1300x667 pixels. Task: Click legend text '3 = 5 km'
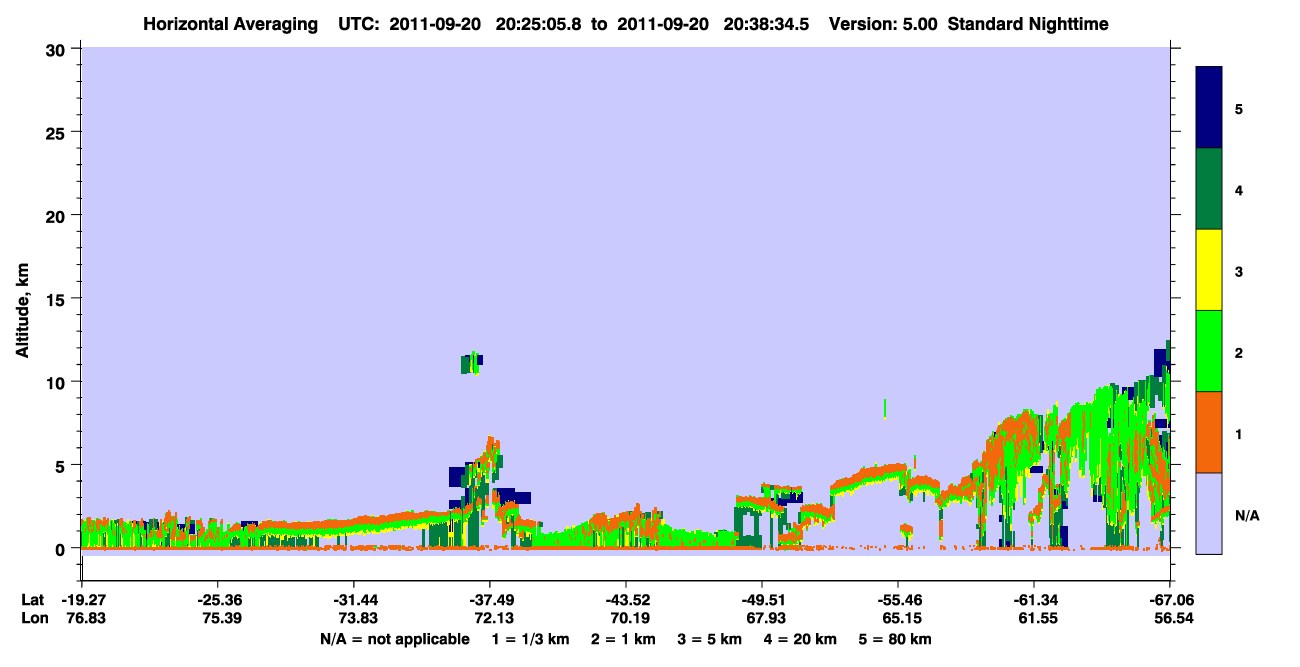pos(711,639)
